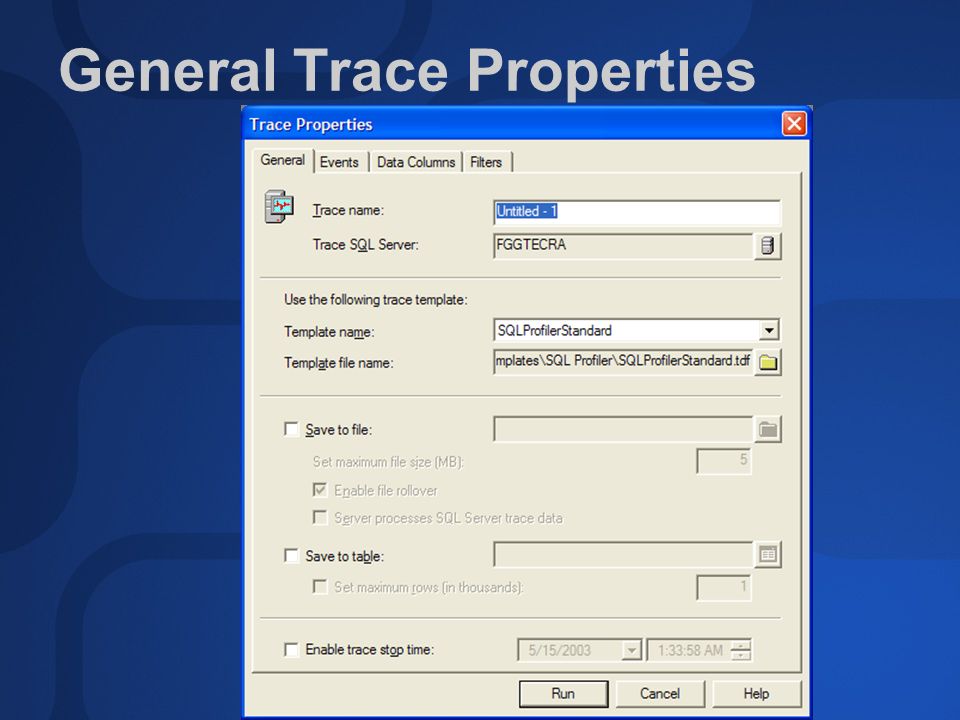Click the Template file name field
960x720 pixels.
(x=623, y=362)
